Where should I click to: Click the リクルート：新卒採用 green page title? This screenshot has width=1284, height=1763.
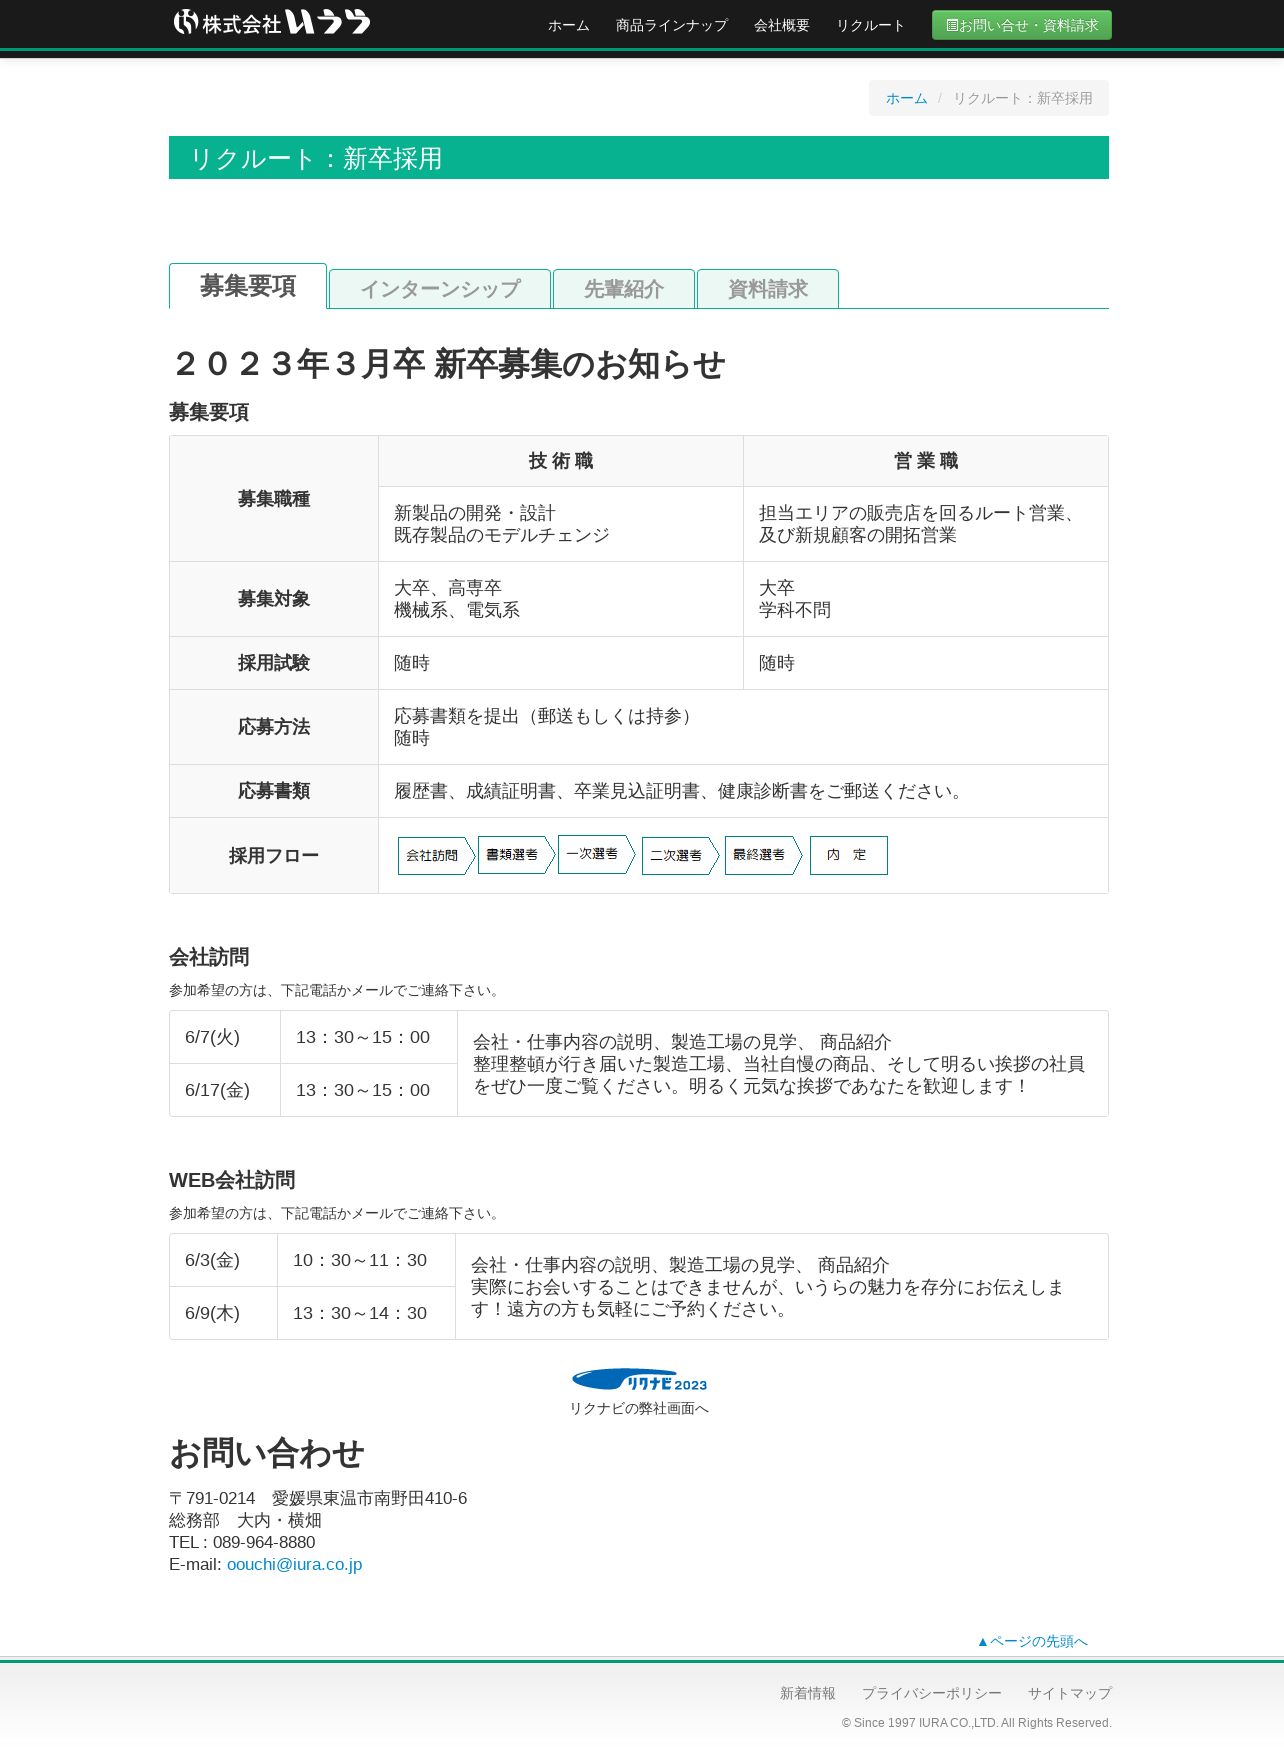coord(639,158)
